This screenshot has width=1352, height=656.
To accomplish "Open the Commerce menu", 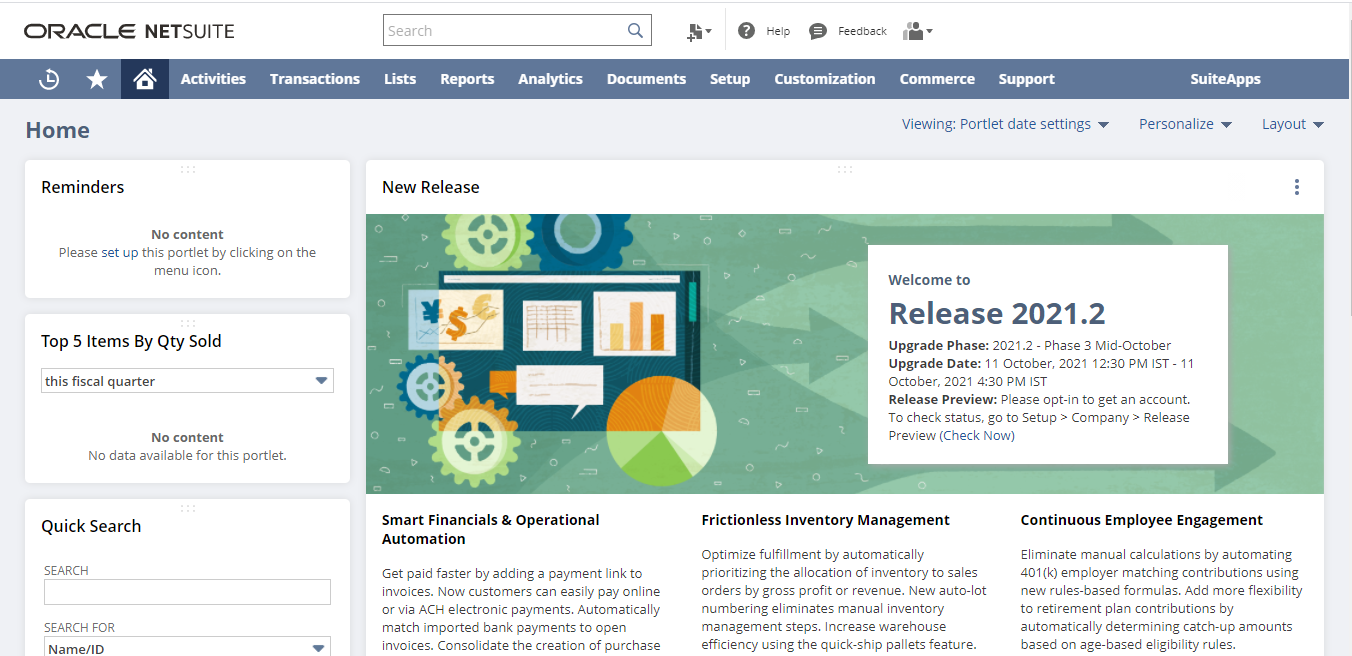I will (x=937, y=79).
